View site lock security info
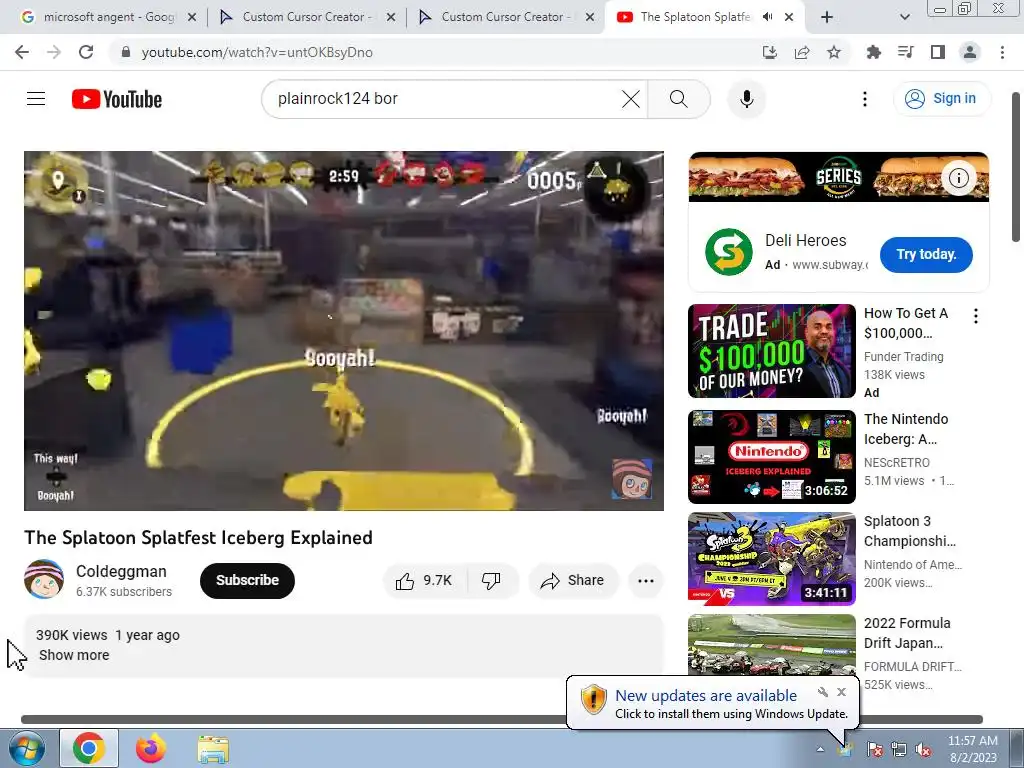1024x768 pixels. point(126,52)
